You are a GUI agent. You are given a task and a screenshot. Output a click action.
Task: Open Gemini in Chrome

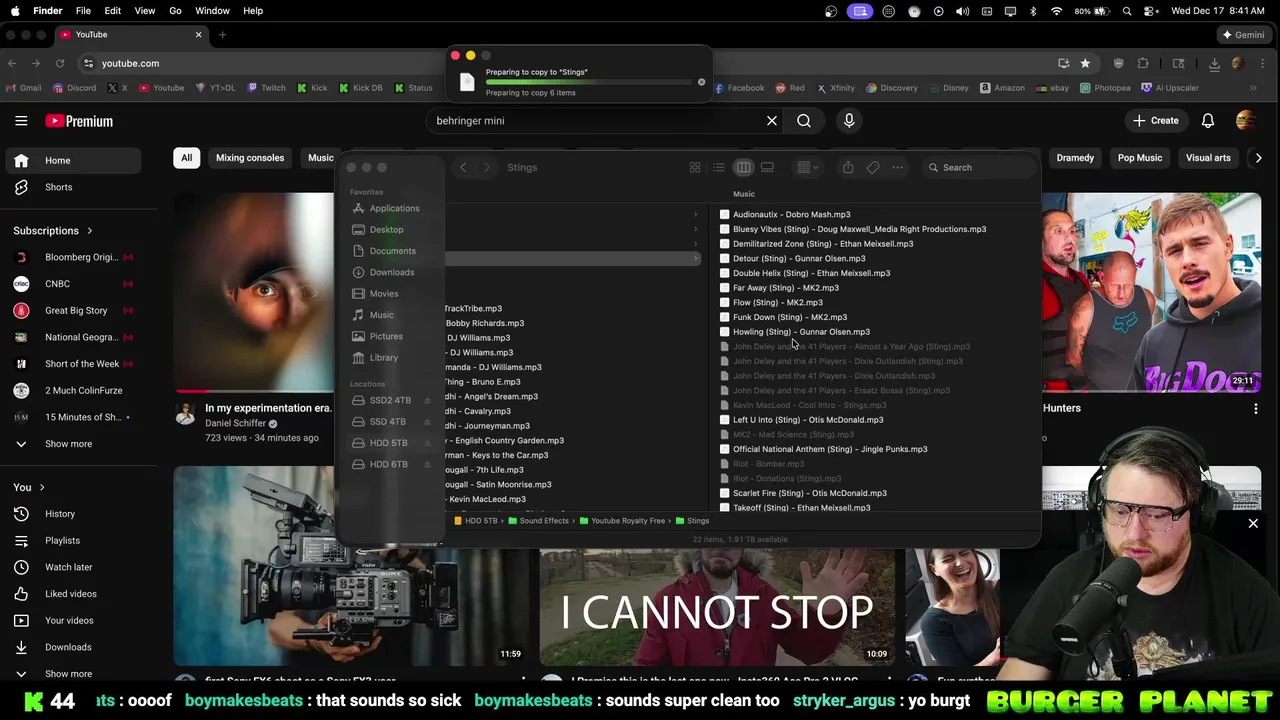coord(1242,35)
